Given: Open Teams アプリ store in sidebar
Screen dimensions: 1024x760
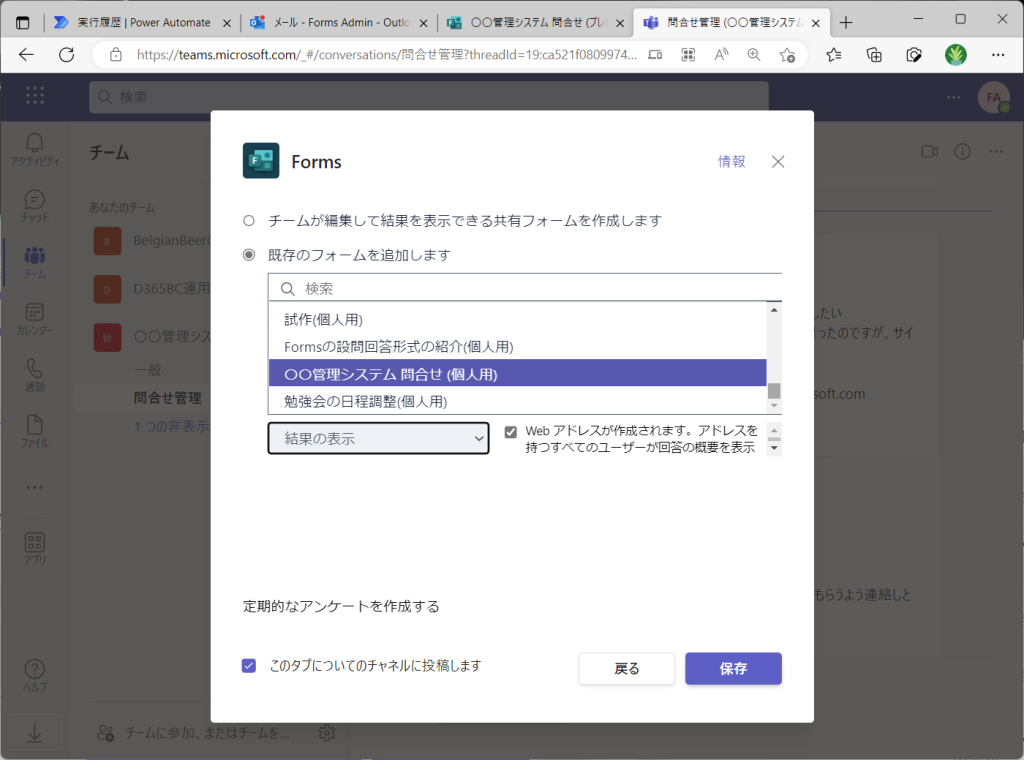Looking at the screenshot, I should [35, 548].
